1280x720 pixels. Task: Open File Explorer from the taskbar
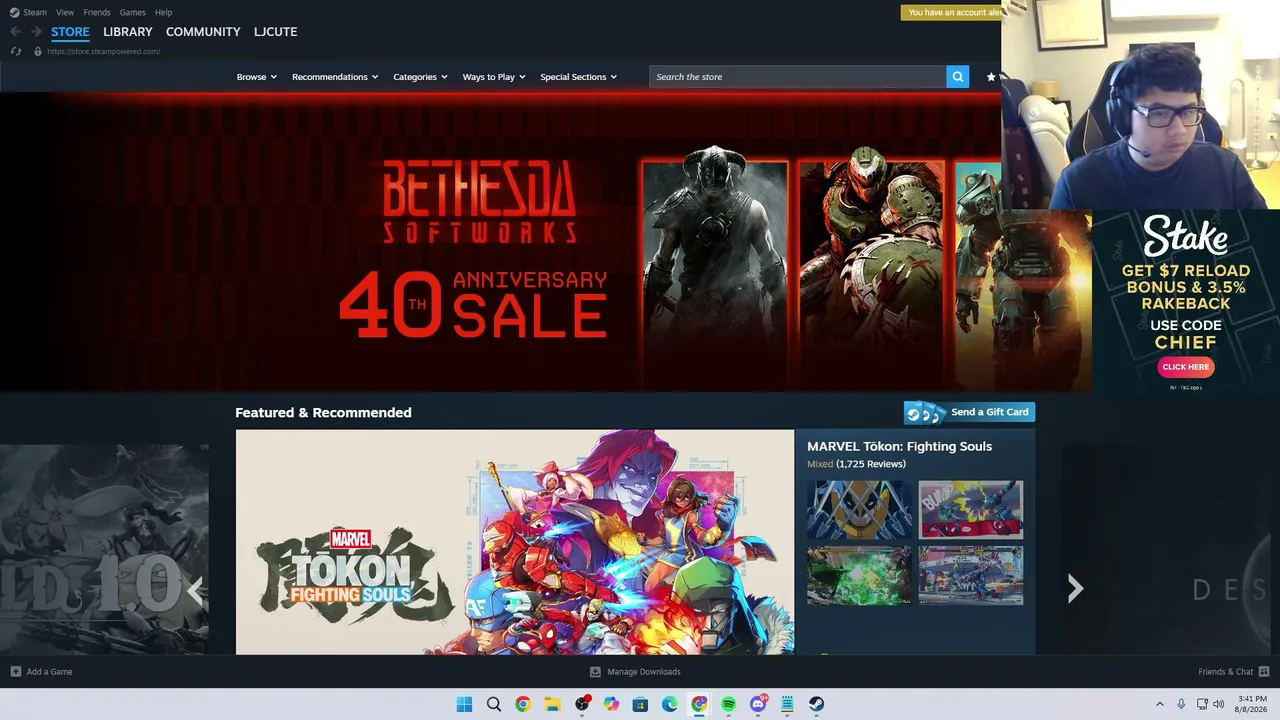(x=552, y=704)
